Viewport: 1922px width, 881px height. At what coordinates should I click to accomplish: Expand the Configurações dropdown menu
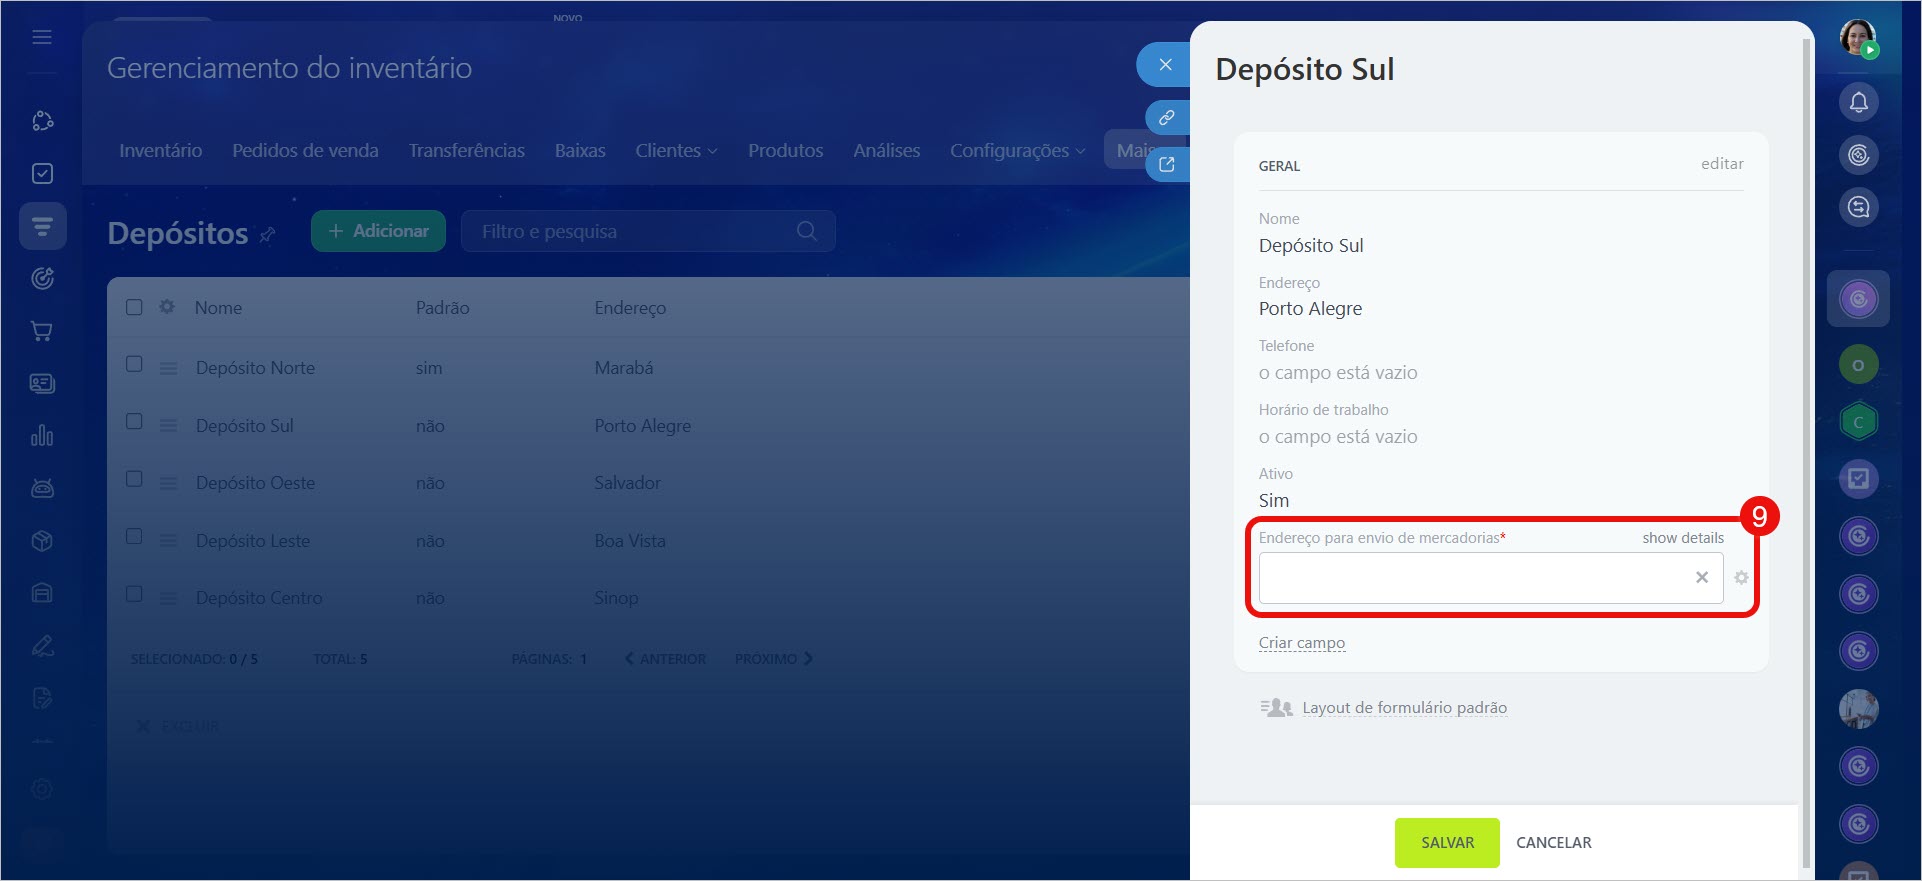1016,151
